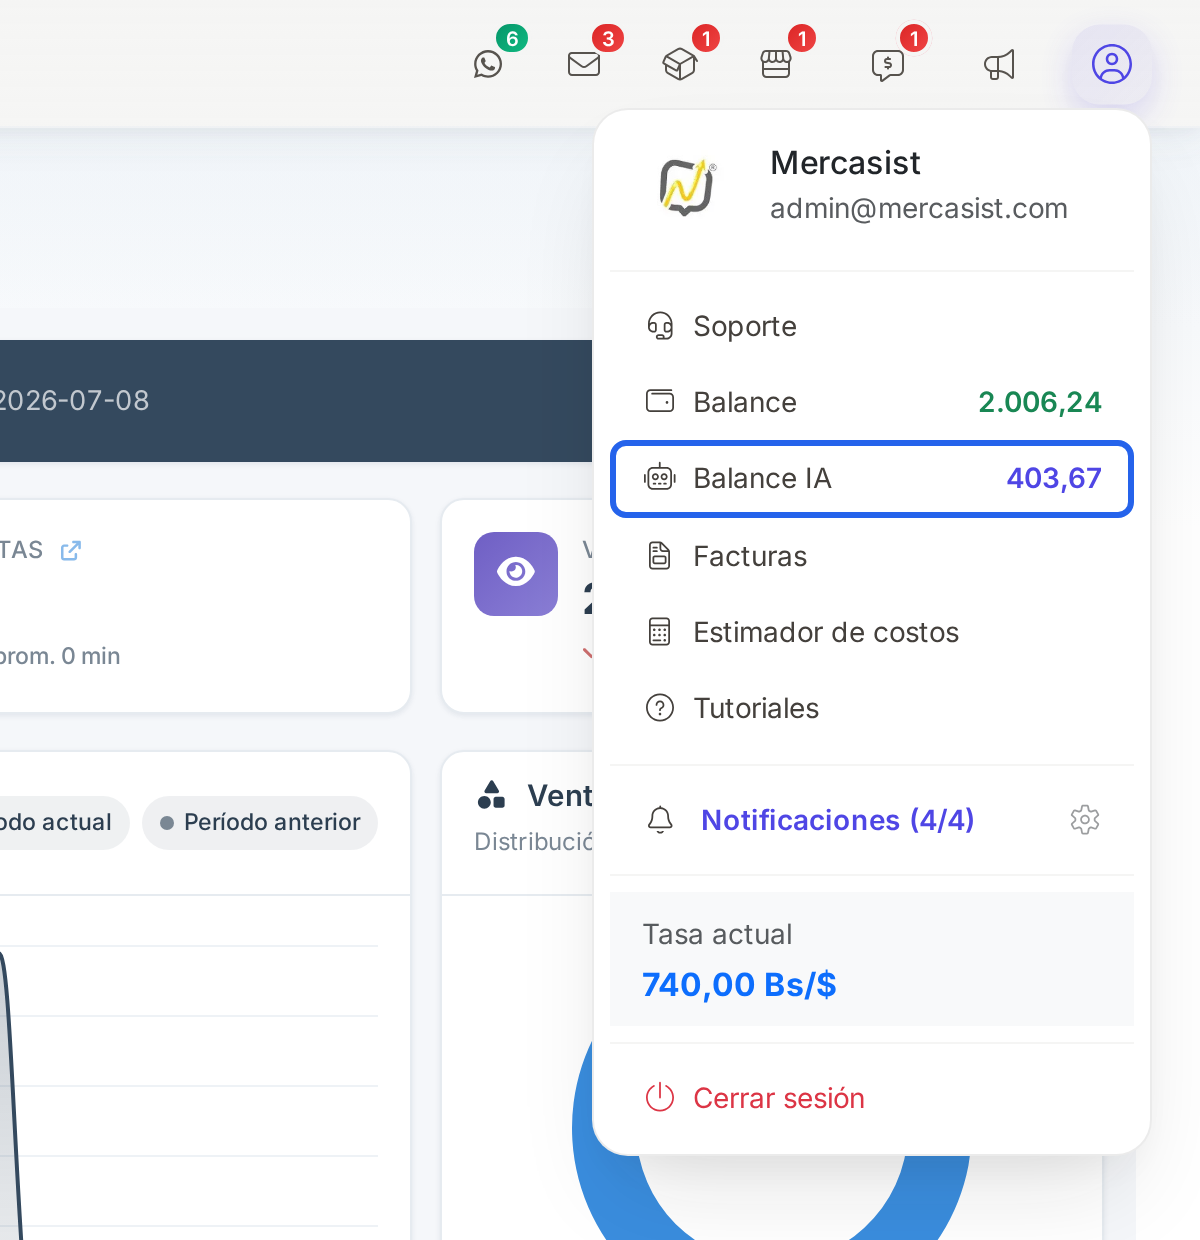
Task: Click the shapes icon beside Vent heading
Action: (491, 794)
